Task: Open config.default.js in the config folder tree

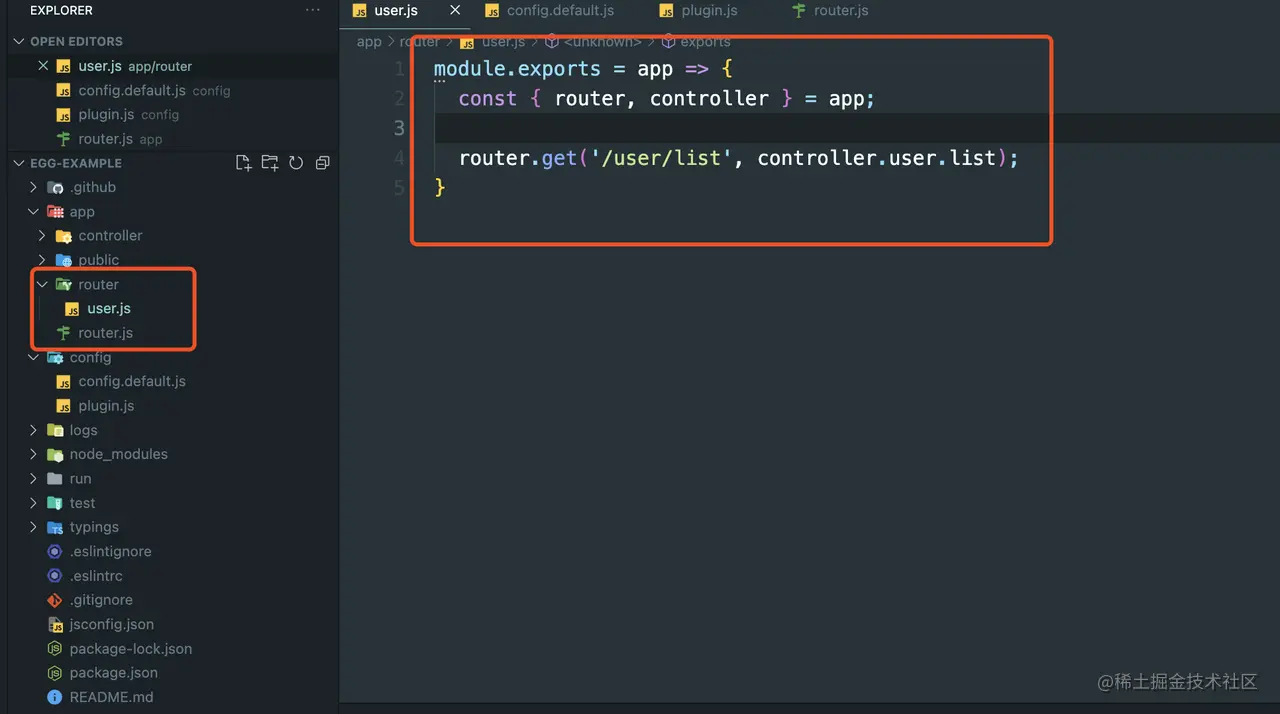Action: (132, 381)
